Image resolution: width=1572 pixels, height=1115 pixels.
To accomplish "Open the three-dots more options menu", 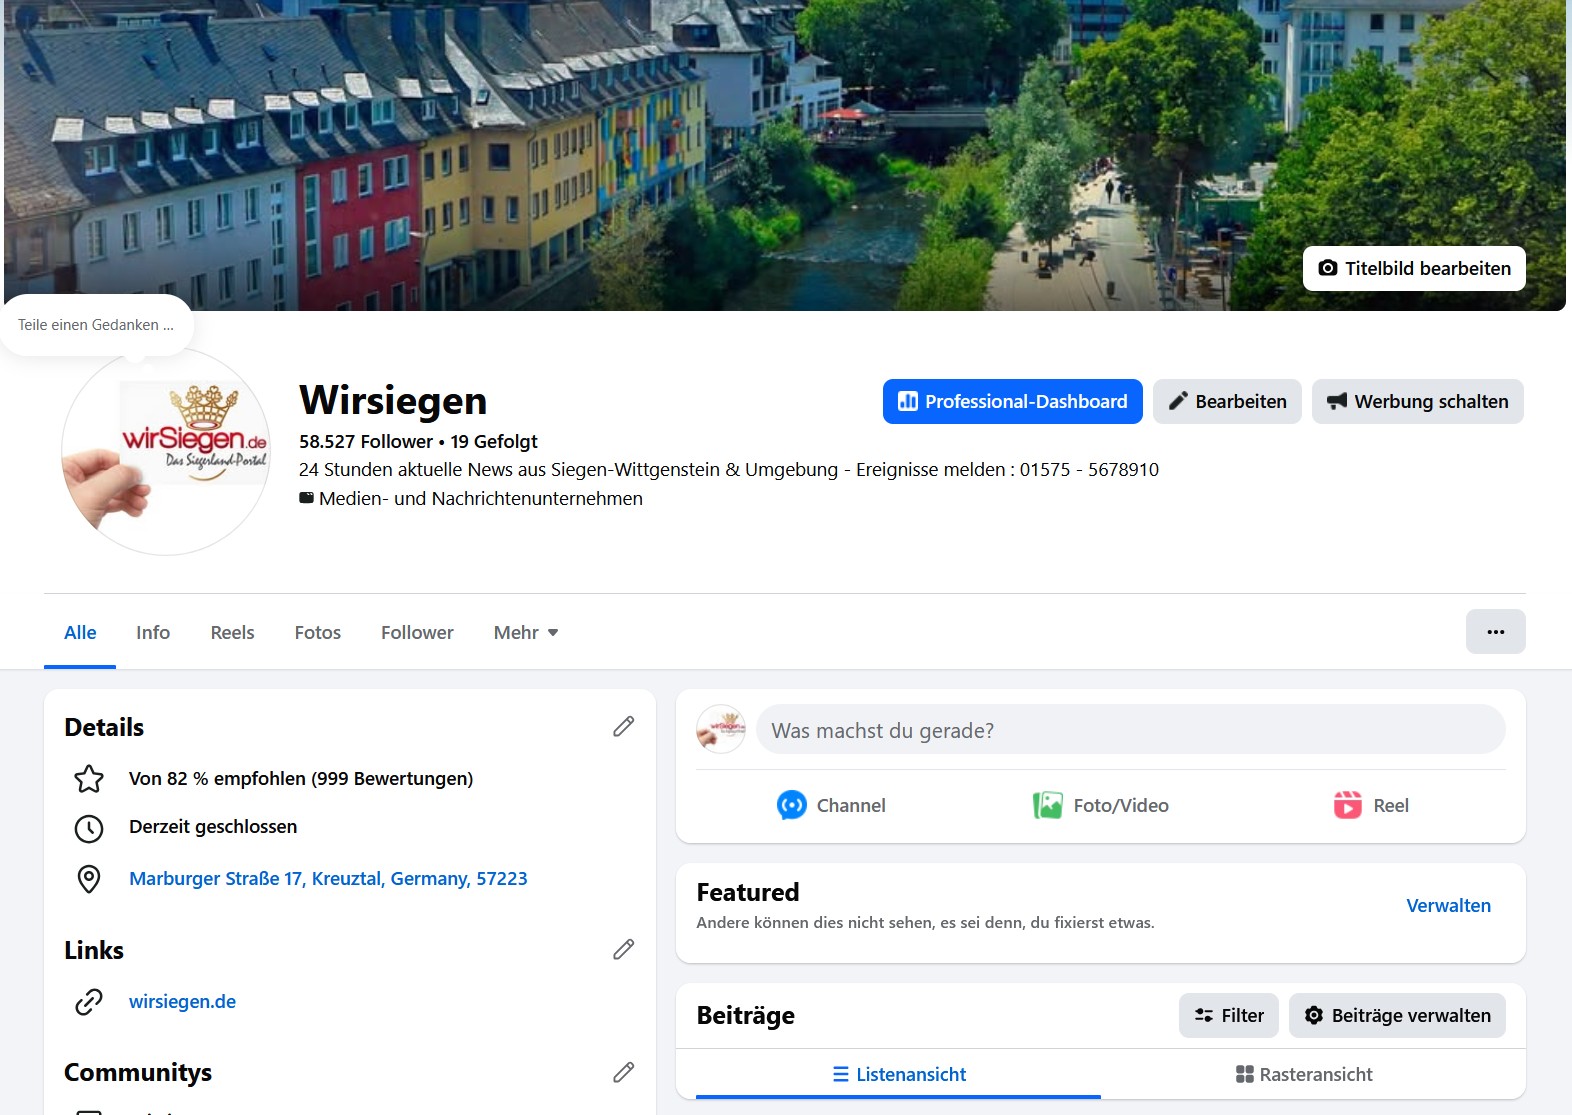I will (x=1495, y=632).
